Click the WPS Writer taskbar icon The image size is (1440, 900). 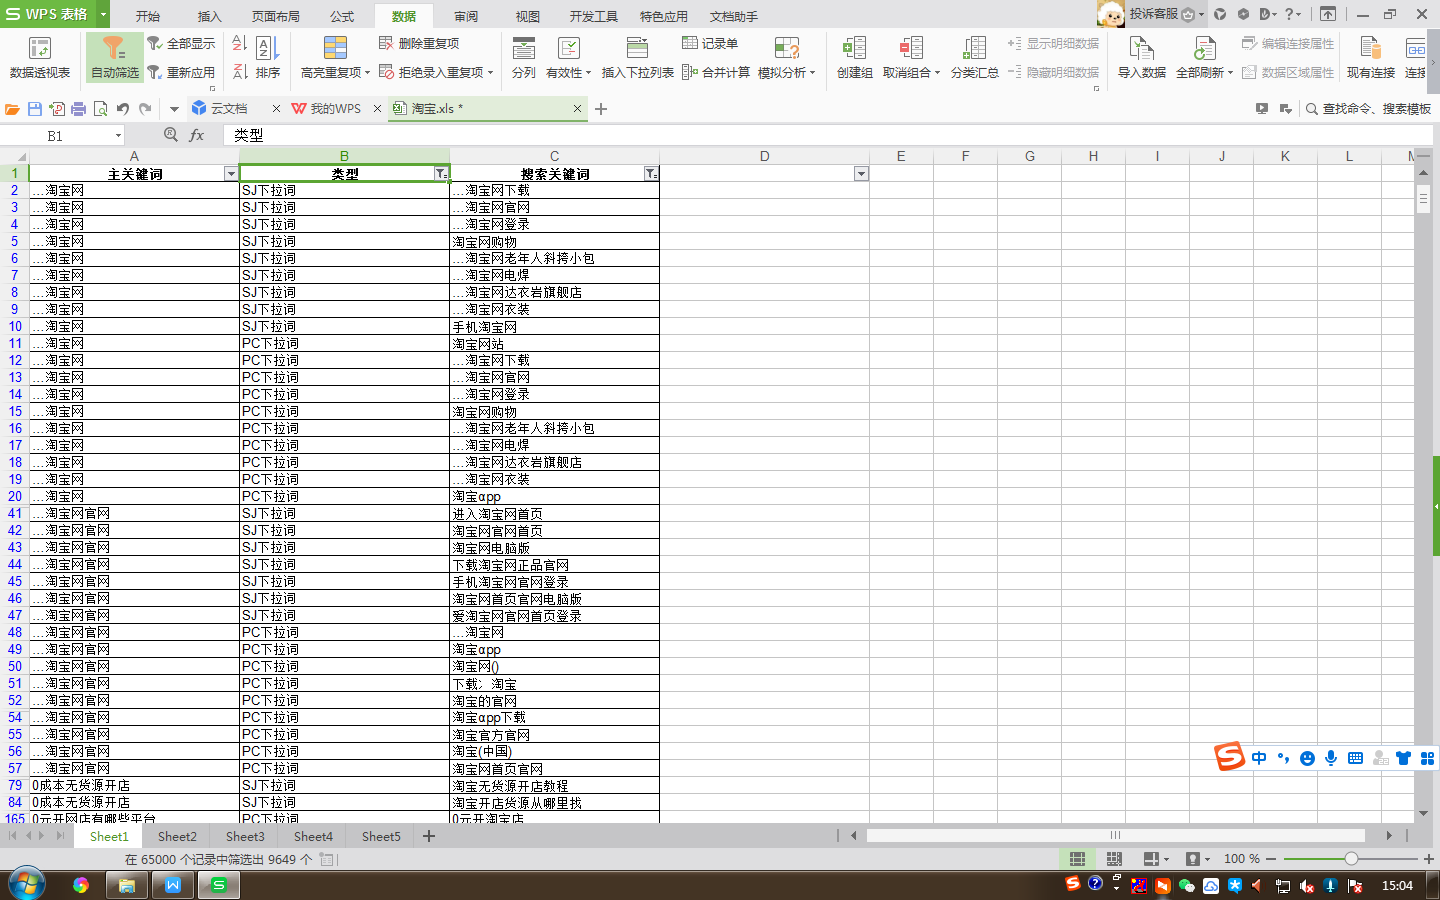point(173,885)
